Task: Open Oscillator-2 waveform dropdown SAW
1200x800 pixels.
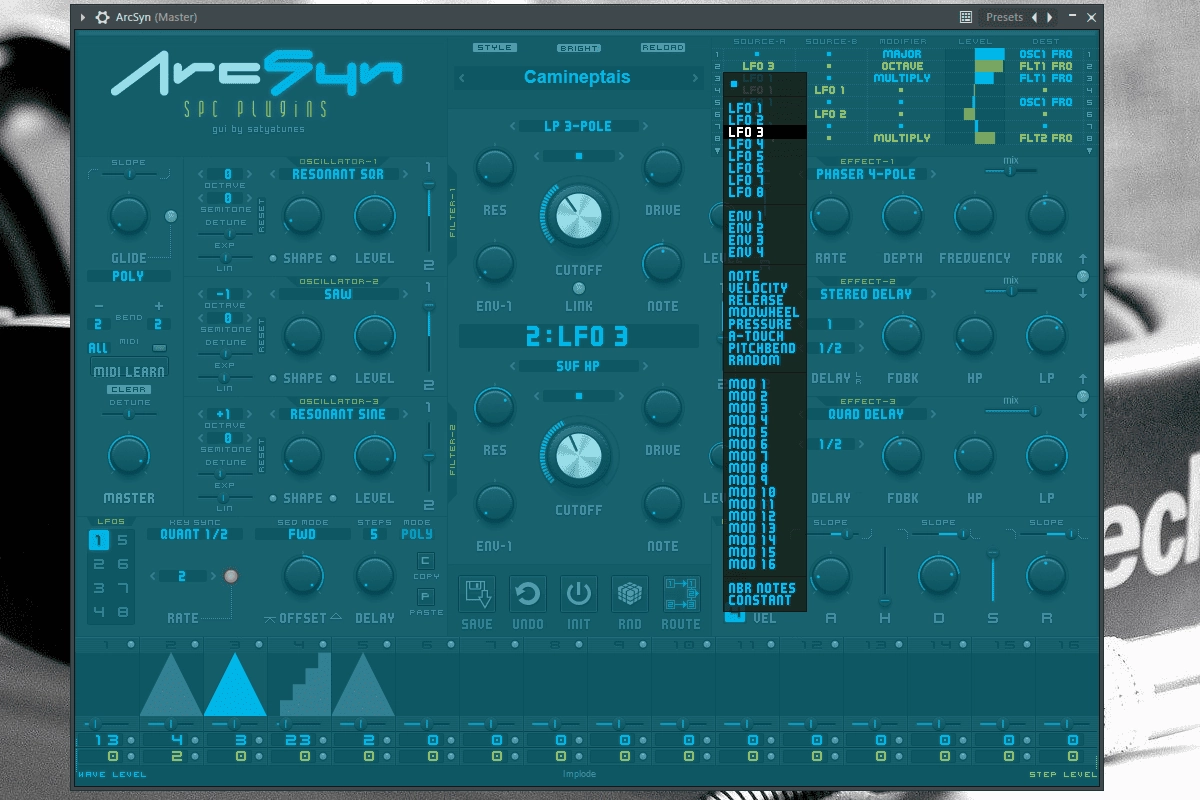Action: [337, 294]
